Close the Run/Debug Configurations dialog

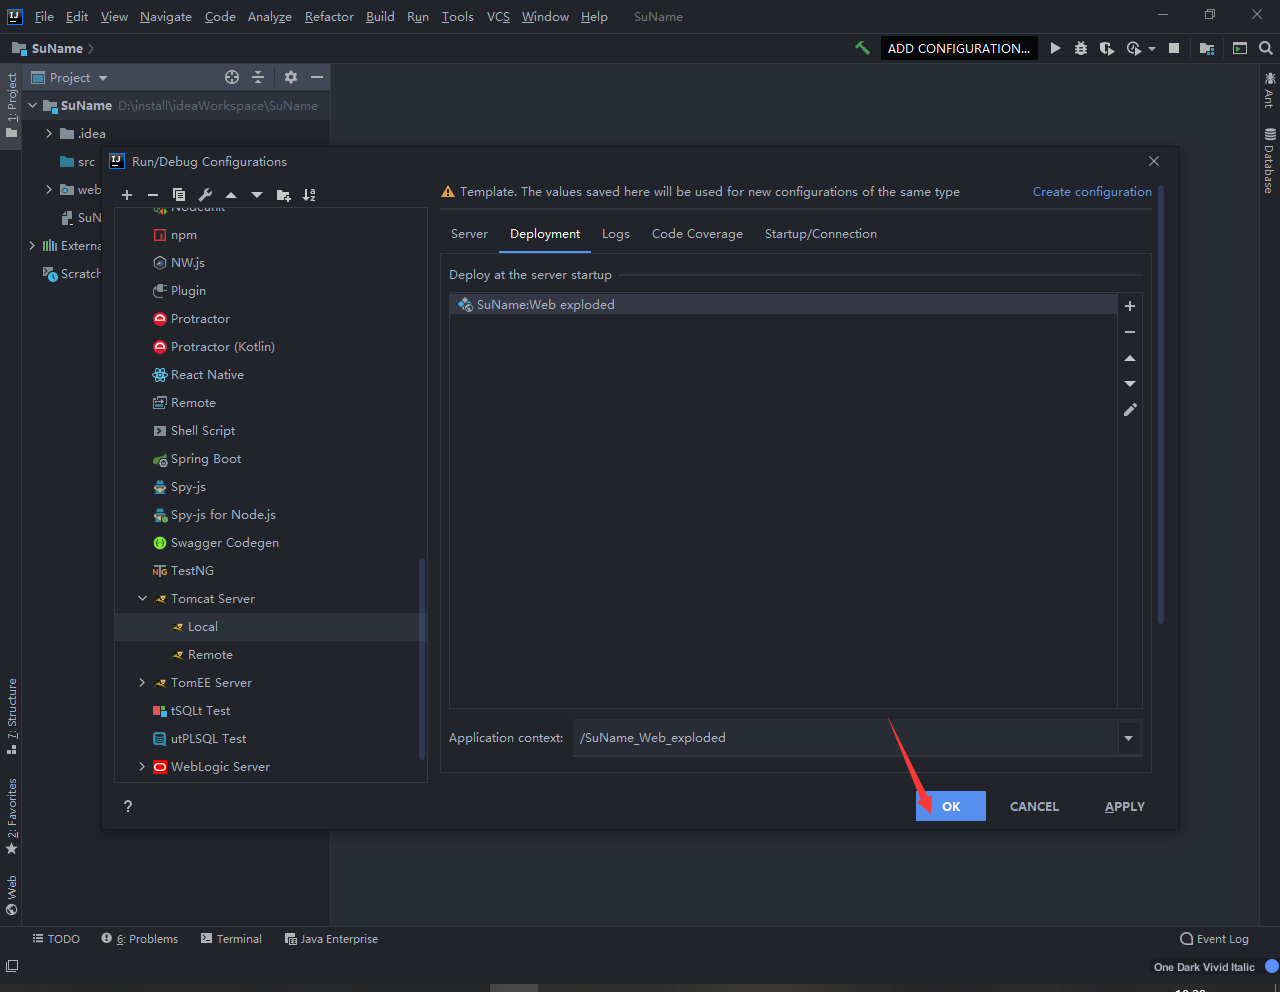point(1154,161)
